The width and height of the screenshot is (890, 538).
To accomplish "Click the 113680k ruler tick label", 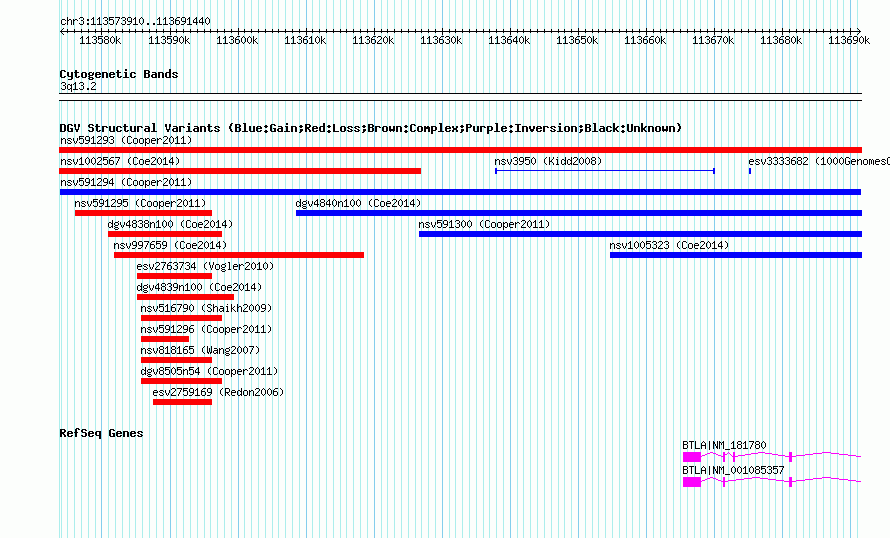I will 781,41.
